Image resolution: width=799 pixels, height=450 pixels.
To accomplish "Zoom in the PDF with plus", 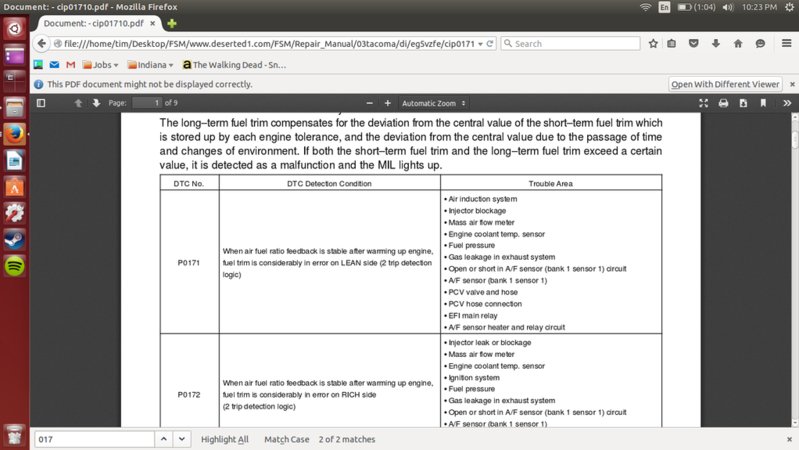I will (x=387, y=103).
